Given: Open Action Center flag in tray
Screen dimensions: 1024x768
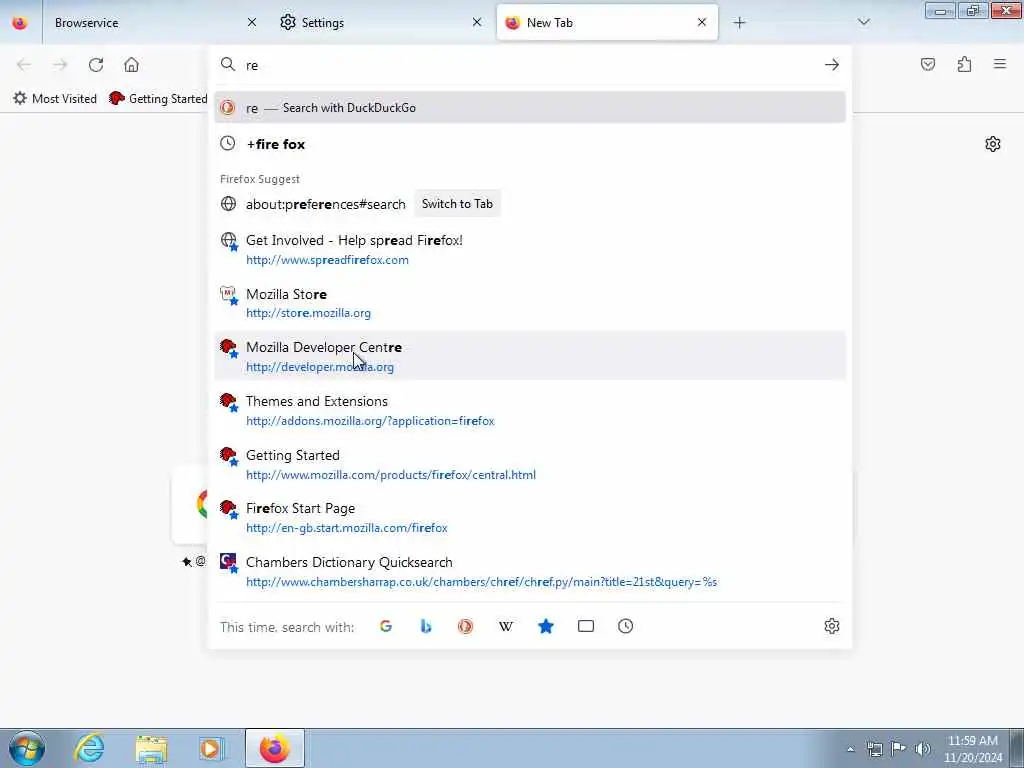Looking at the screenshot, I should pos(899,749).
